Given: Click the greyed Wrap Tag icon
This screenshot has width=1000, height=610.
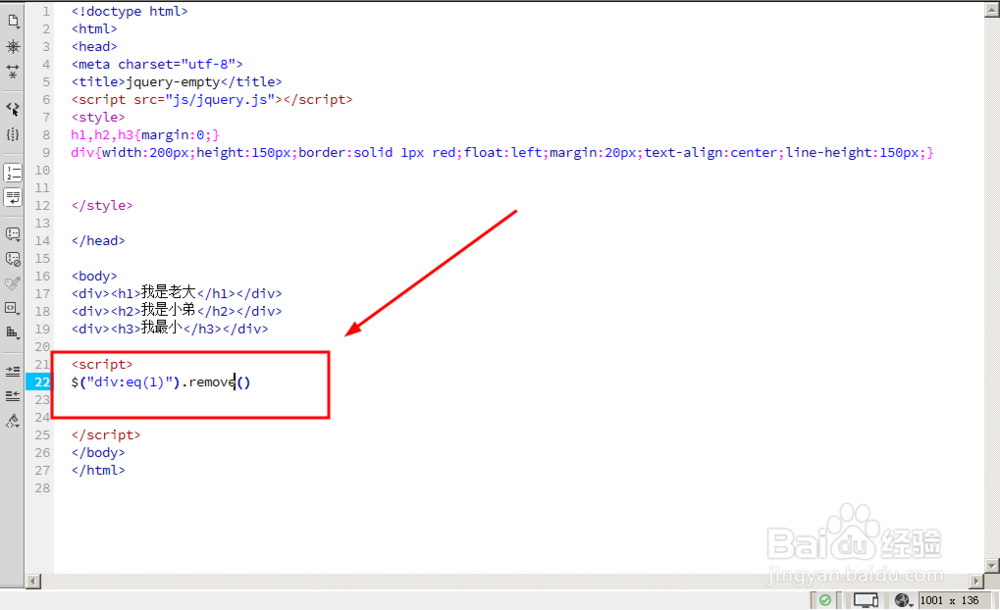Looking at the screenshot, I should 13,283.
